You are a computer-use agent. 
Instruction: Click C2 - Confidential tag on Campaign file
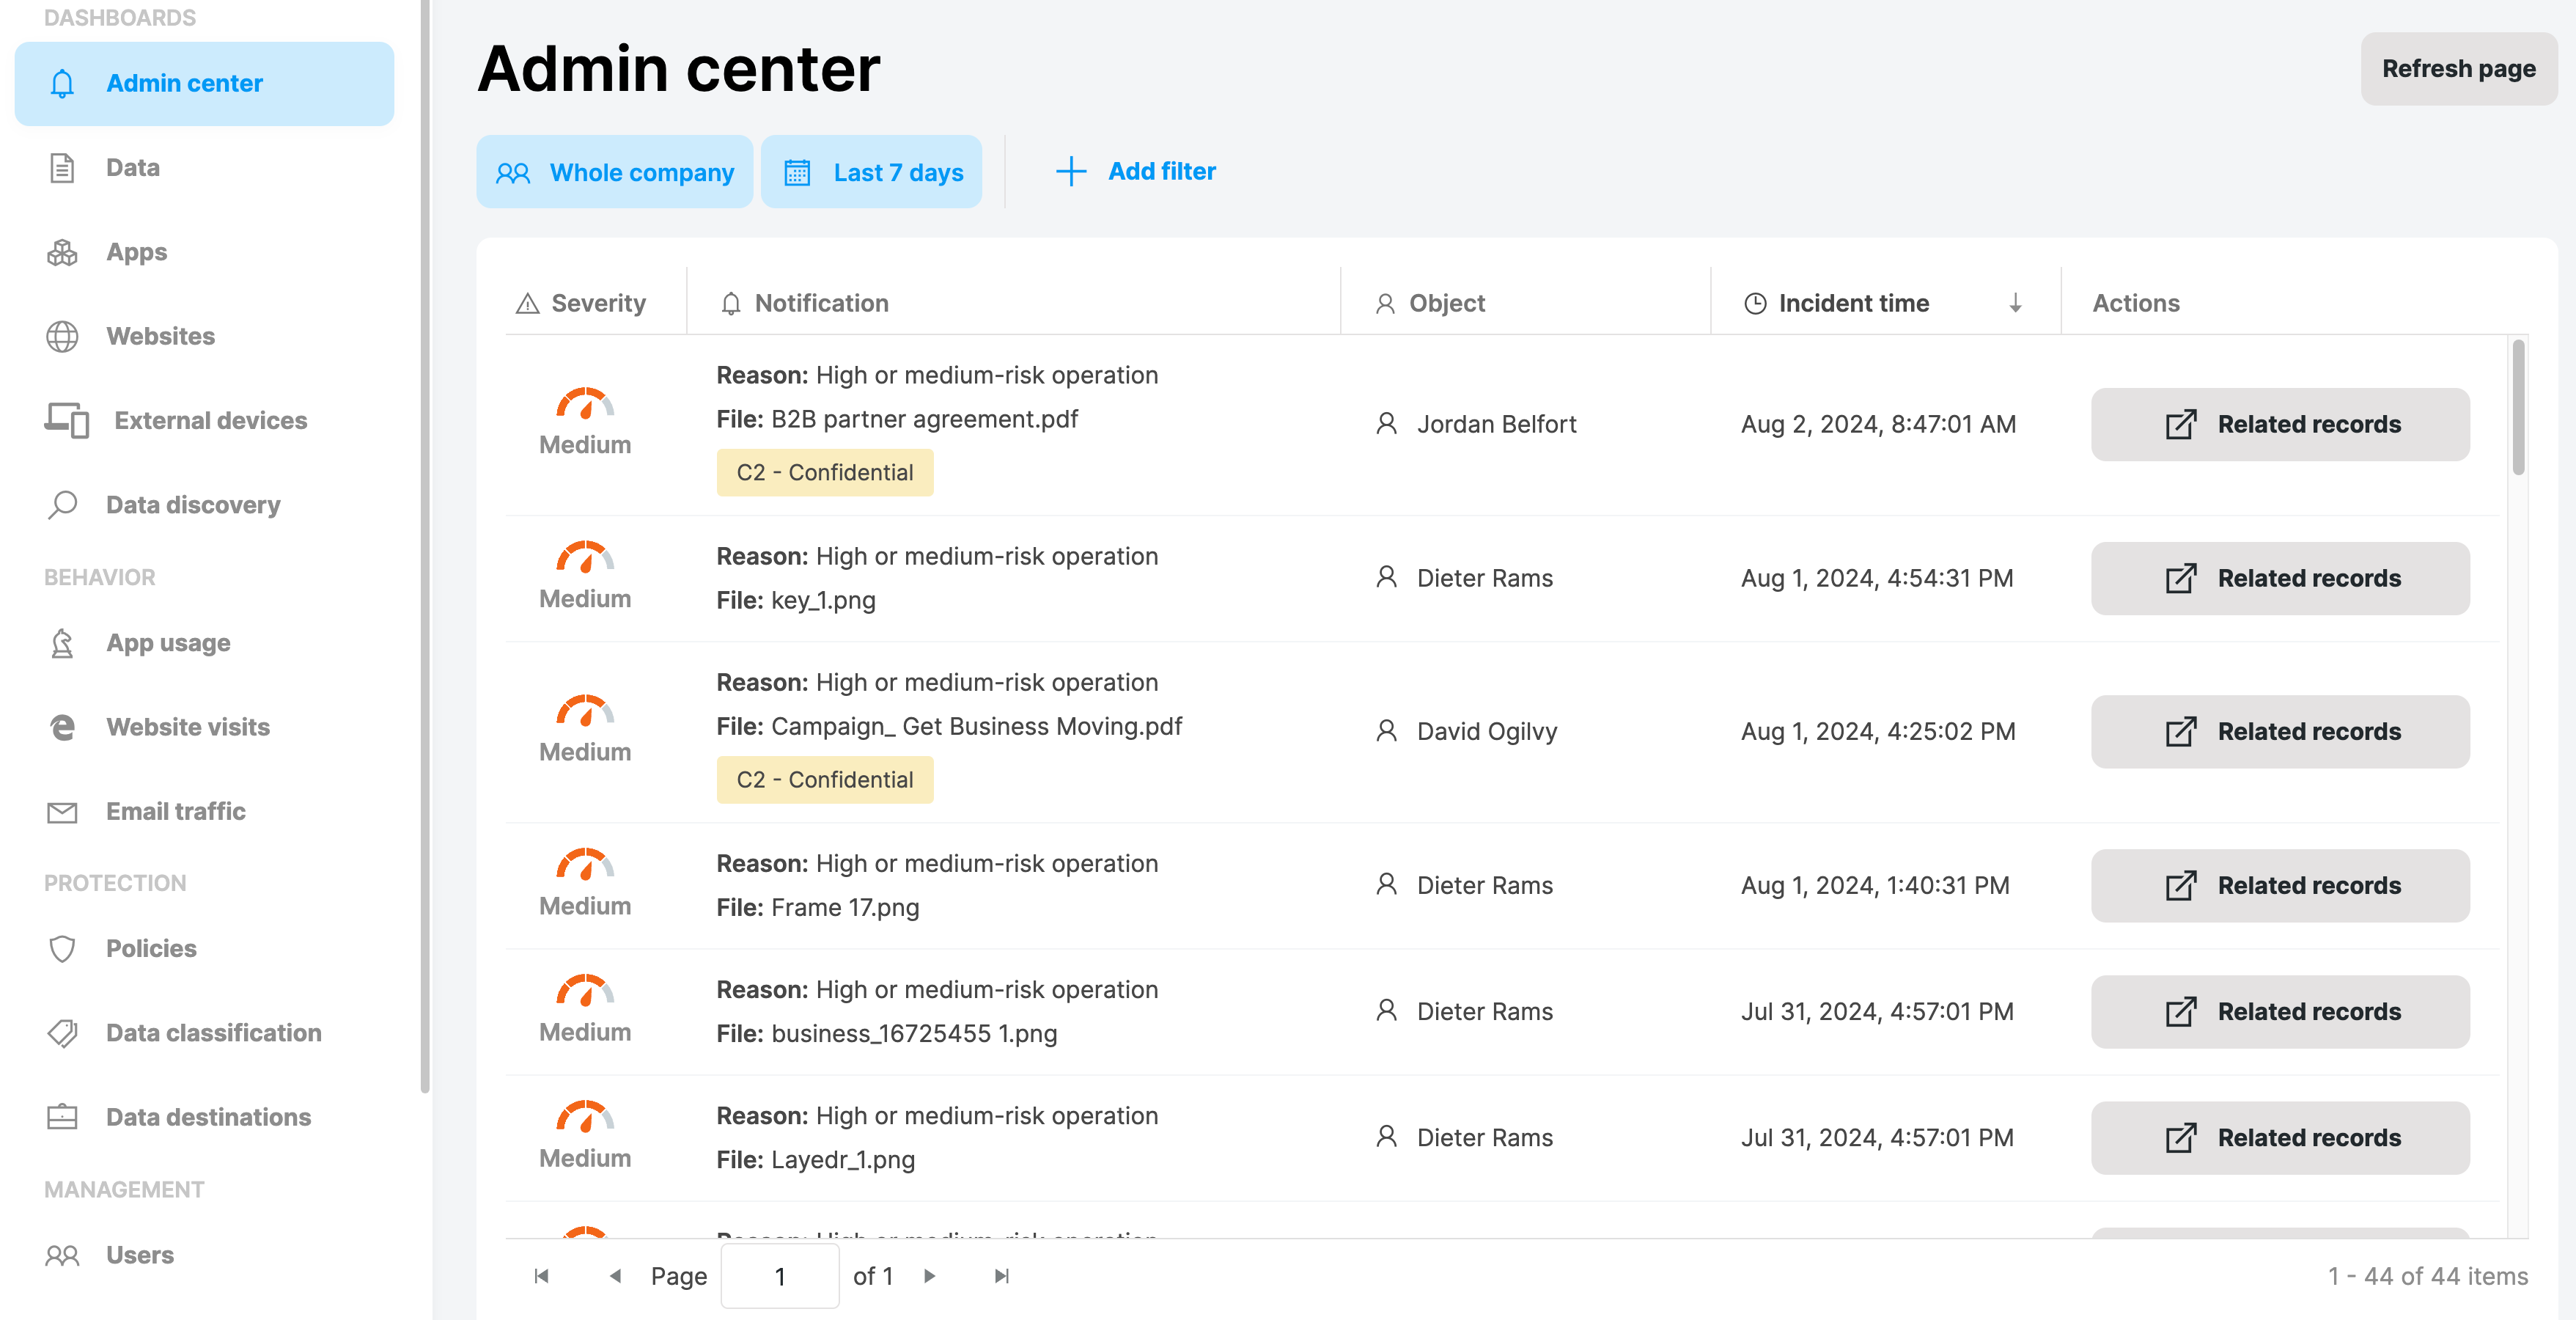pos(825,779)
